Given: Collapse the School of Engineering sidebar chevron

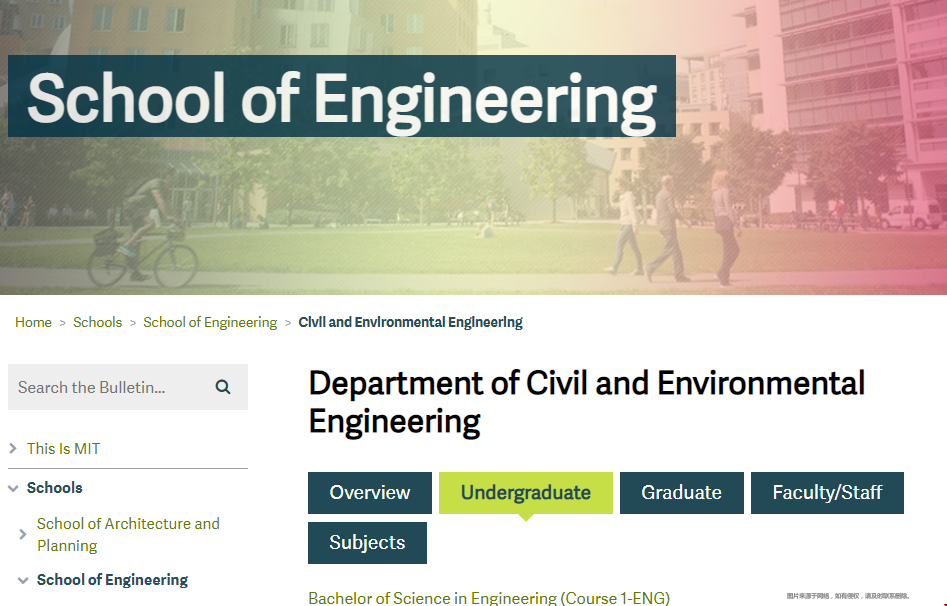Looking at the screenshot, I should coord(23,580).
